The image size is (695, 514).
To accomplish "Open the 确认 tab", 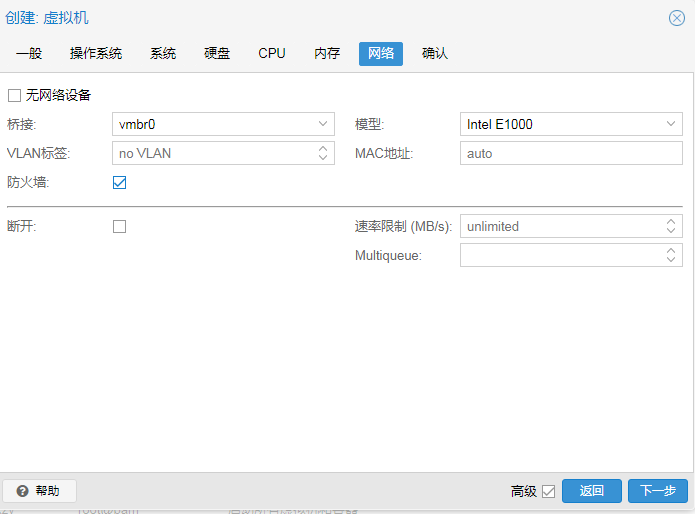I will (x=435, y=54).
